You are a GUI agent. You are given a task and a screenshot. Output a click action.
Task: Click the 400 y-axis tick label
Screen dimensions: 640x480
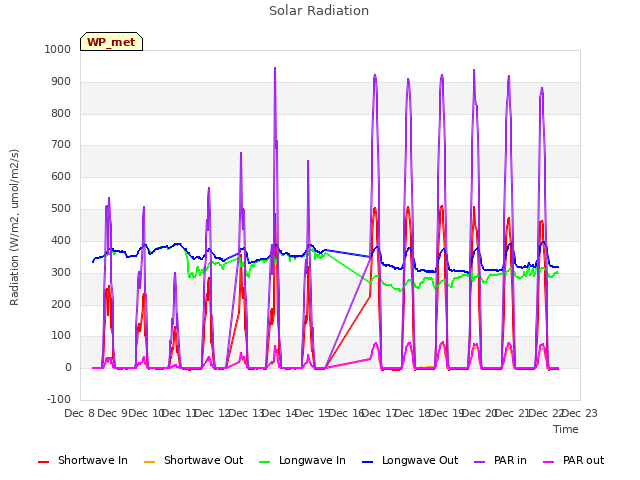61,241
